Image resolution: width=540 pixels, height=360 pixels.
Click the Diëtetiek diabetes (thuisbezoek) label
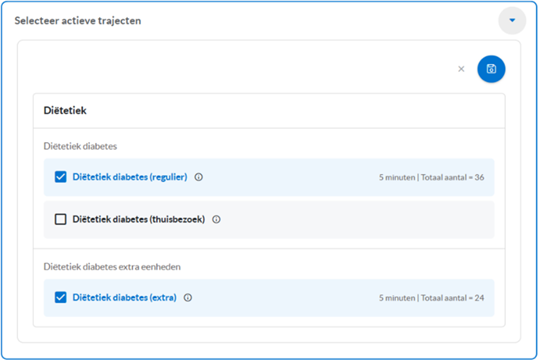point(139,219)
